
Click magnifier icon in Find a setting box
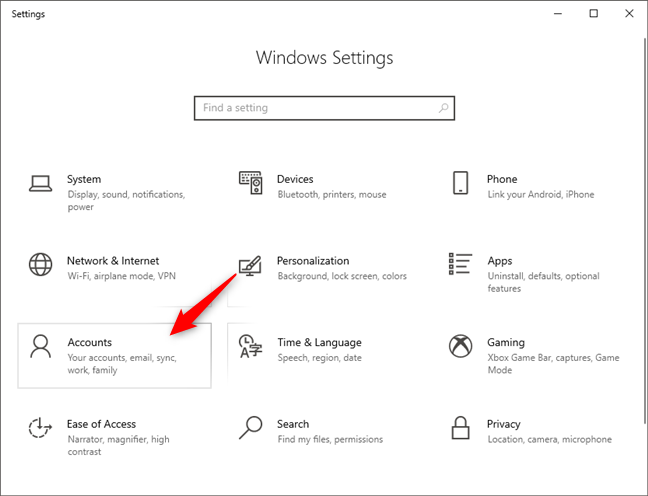[x=443, y=108]
